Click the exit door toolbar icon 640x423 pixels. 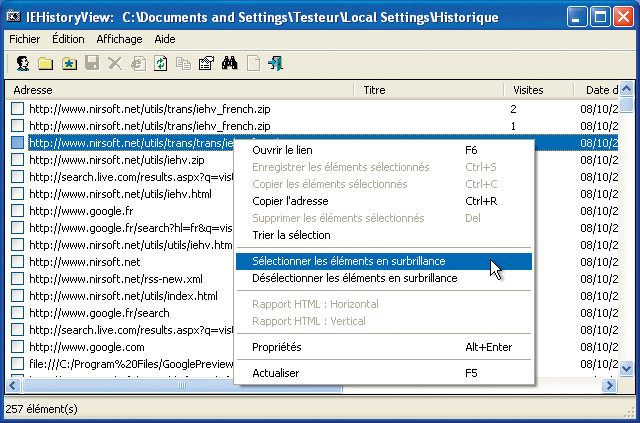point(275,64)
